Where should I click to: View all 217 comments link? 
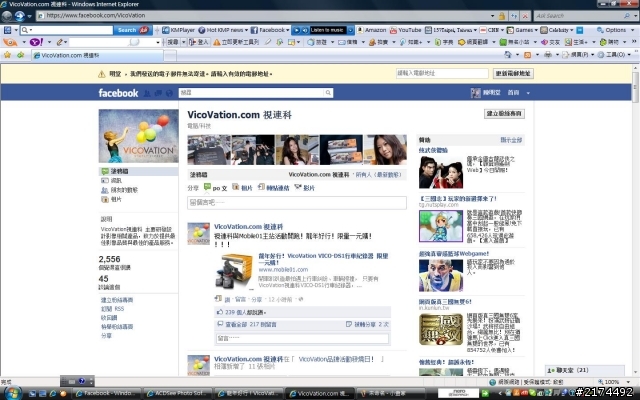251,324
